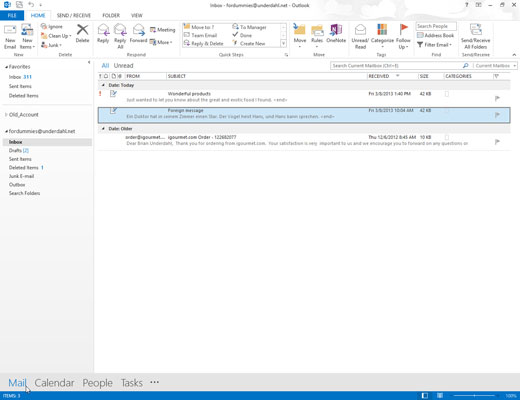The width and height of the screenshot is (520, 400).
Task: Open the Junk E-mail folder
Action: coord(21,176)
